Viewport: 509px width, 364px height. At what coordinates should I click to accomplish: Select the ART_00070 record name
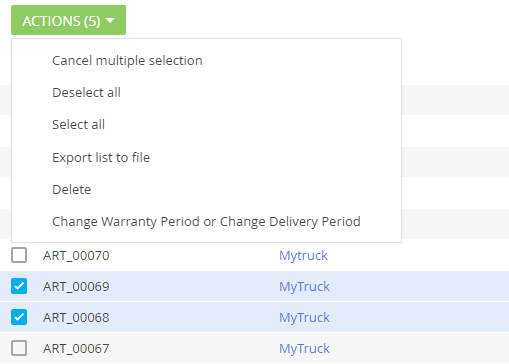76,256
